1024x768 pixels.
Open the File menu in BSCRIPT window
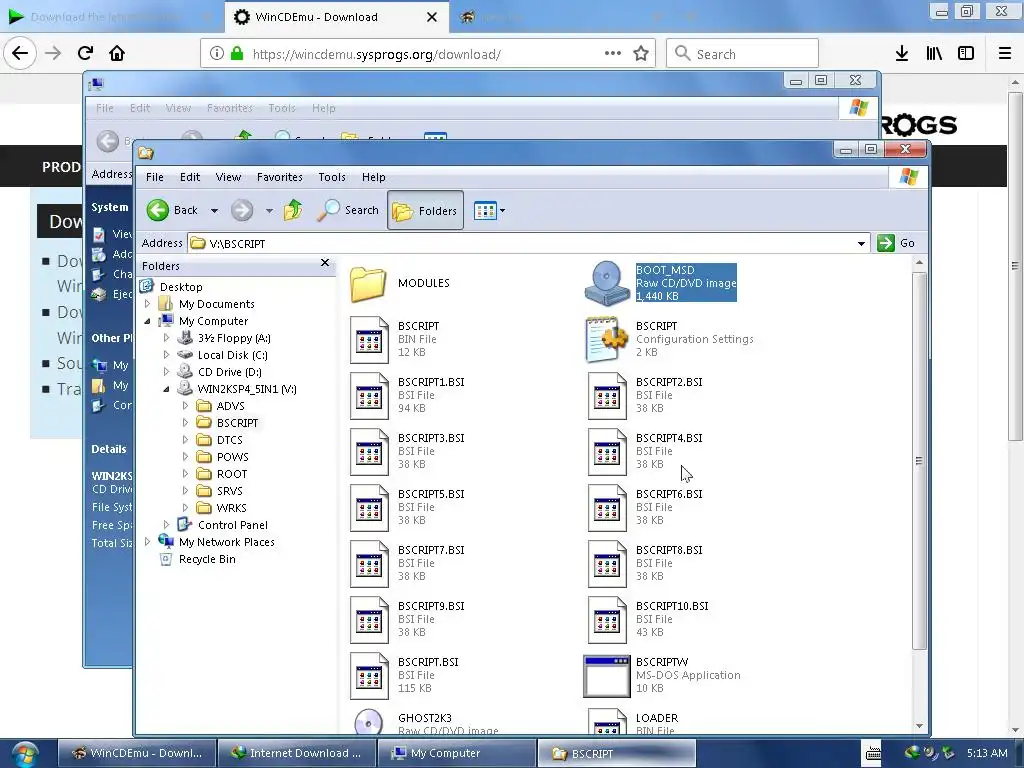point(155,177)
